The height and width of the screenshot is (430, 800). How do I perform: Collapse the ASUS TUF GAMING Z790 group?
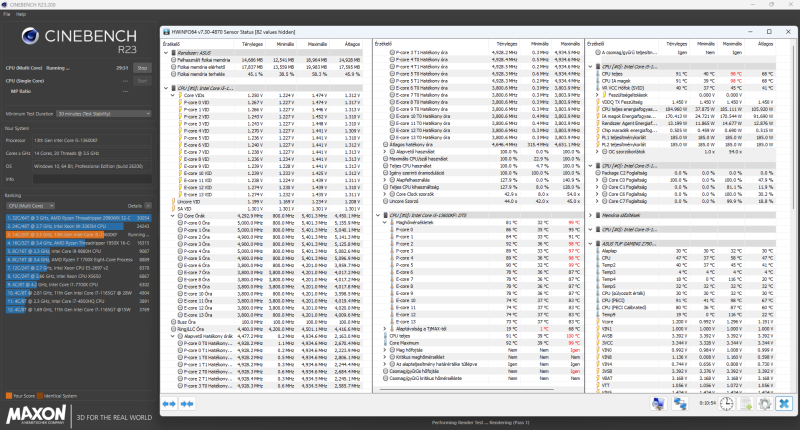pyautogui.click(x=590, y=244)
